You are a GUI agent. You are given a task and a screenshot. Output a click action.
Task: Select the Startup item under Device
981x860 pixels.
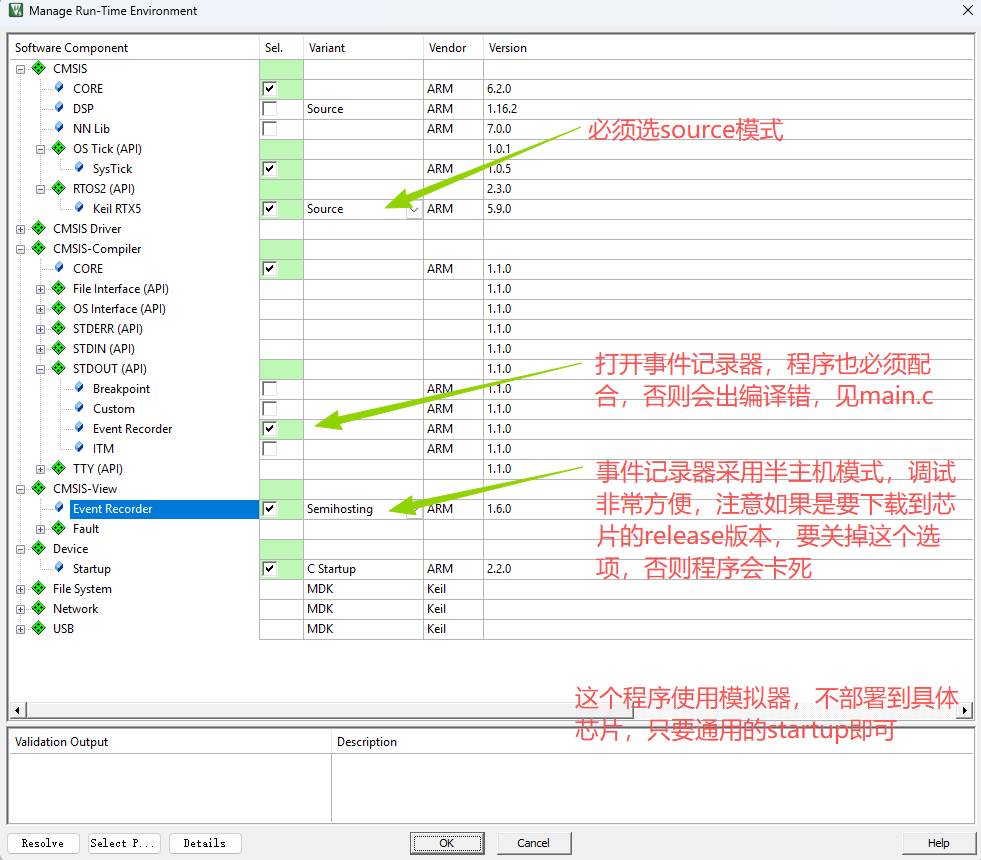[x=91, y=569]
